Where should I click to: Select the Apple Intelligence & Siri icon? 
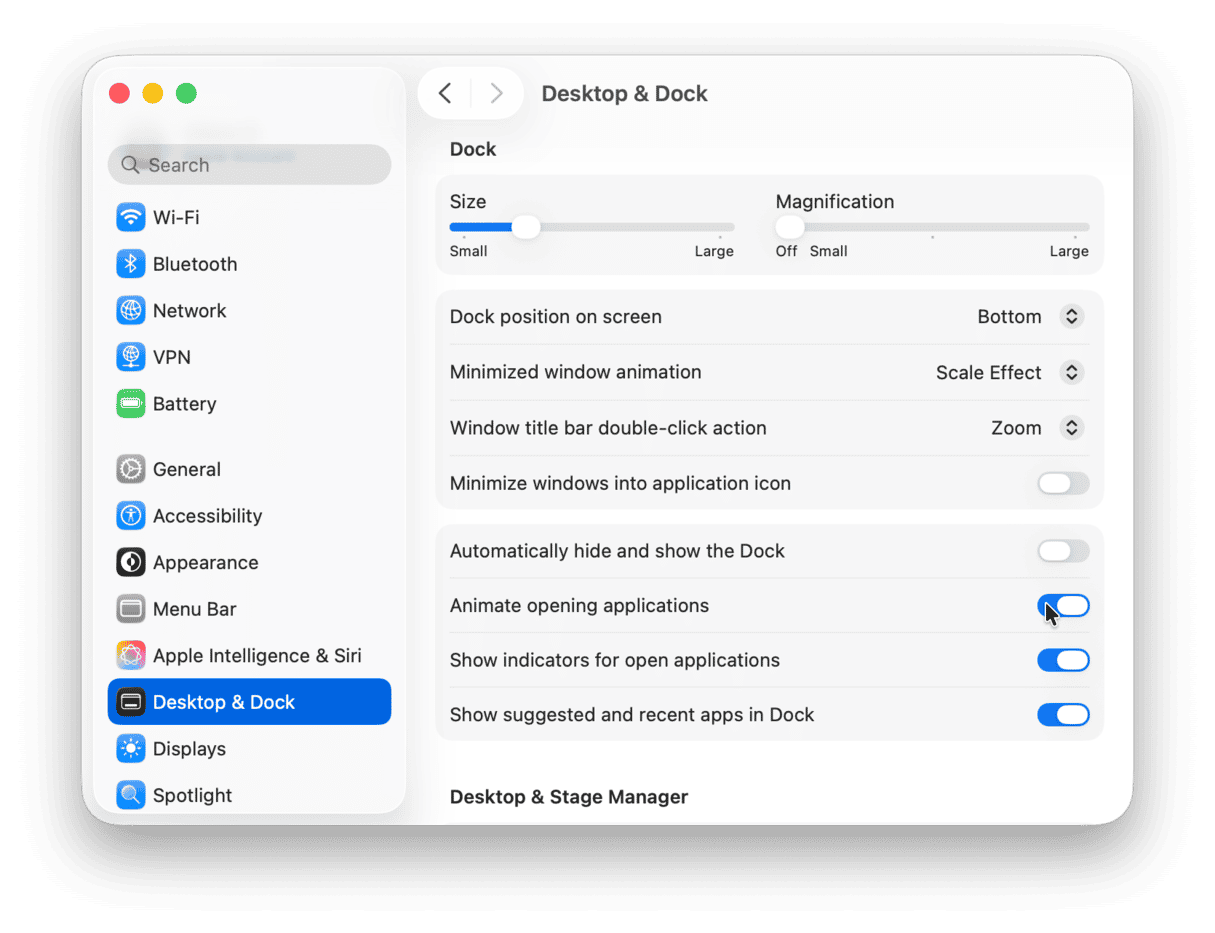[130, 656]
